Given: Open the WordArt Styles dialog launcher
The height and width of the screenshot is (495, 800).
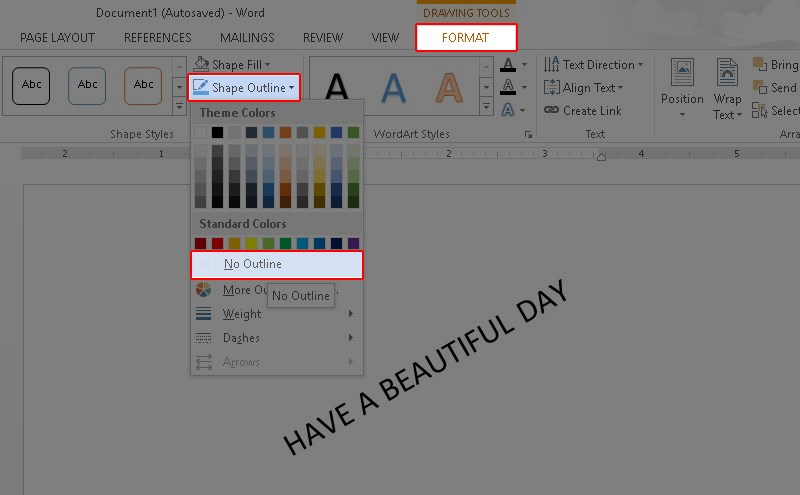Looking at the screenshot, I should (x=528, y=134).
